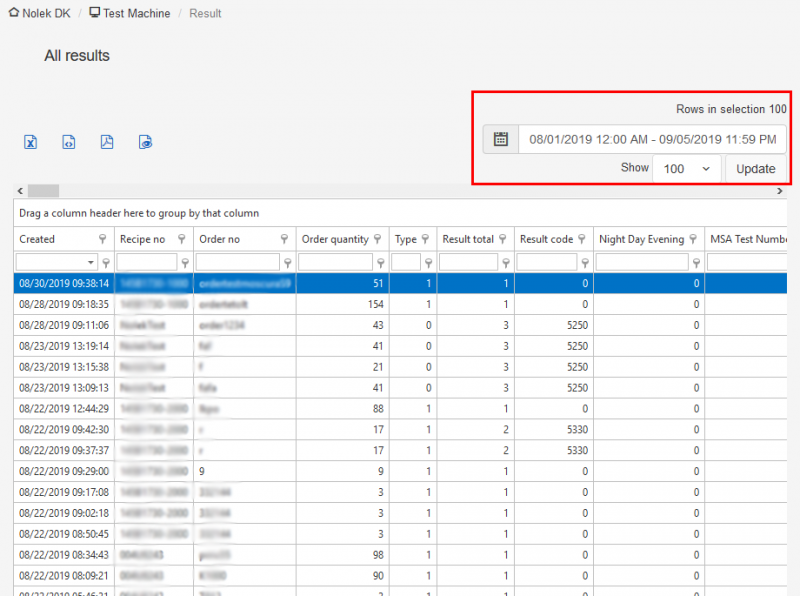Click order quantity cell showing 154

[342, 304]
